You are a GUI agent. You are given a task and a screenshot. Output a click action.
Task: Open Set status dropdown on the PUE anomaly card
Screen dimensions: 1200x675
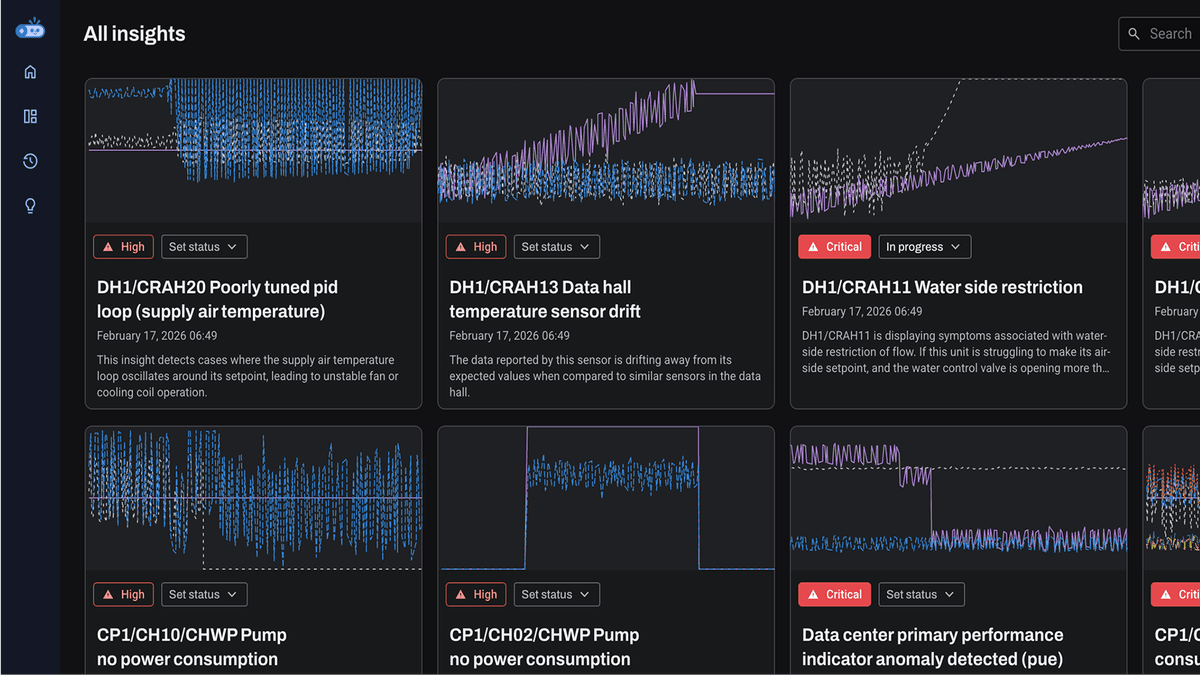(921, 594)
